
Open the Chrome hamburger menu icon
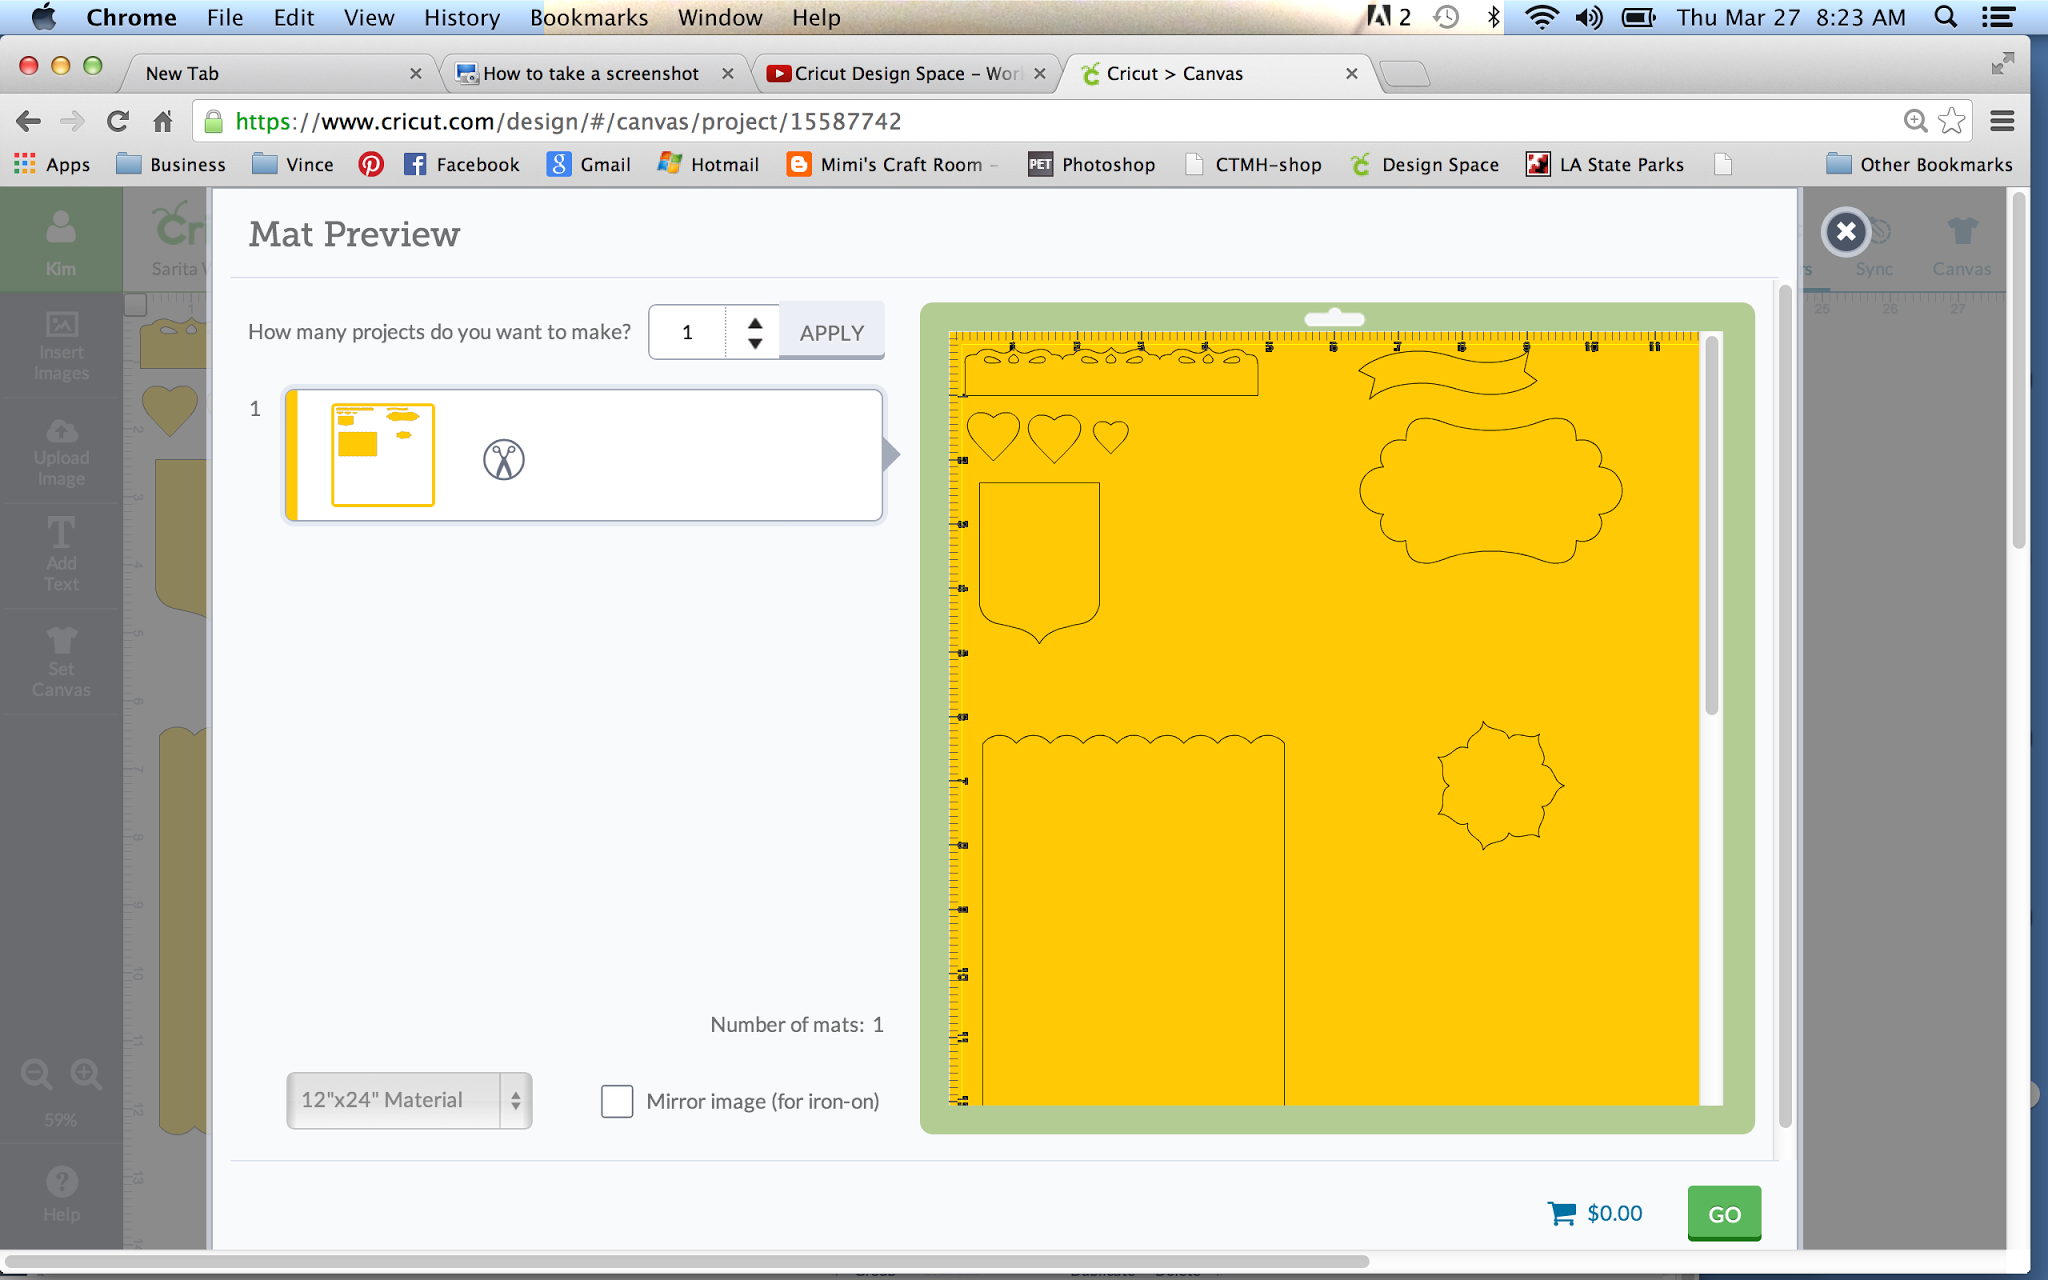2002,121
